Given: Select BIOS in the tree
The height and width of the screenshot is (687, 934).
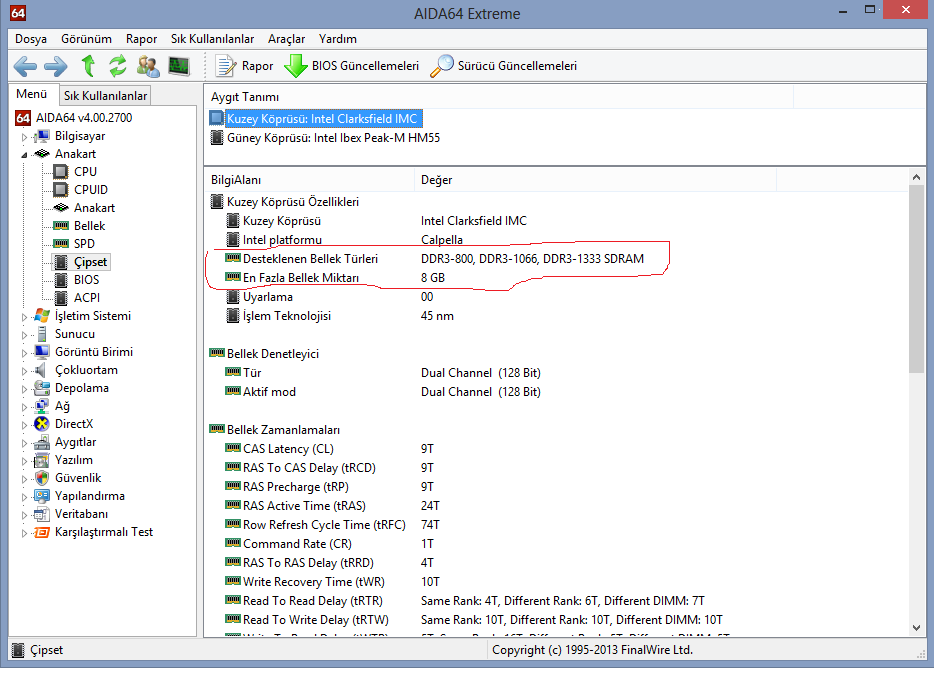Looking at the screenshot, I should tap(86, 280).
